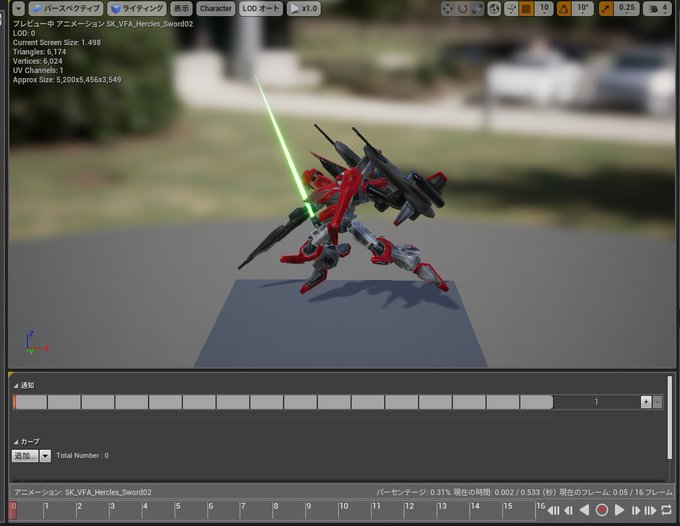Click the Vertices: 6,024 stat text
Image resolution: width=680 pixels, height=526 pixels.
37,61
